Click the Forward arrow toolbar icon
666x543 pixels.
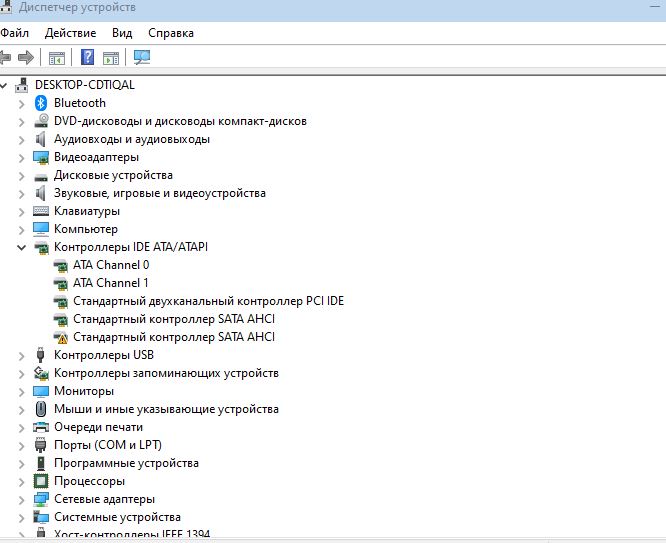[26, 57]
